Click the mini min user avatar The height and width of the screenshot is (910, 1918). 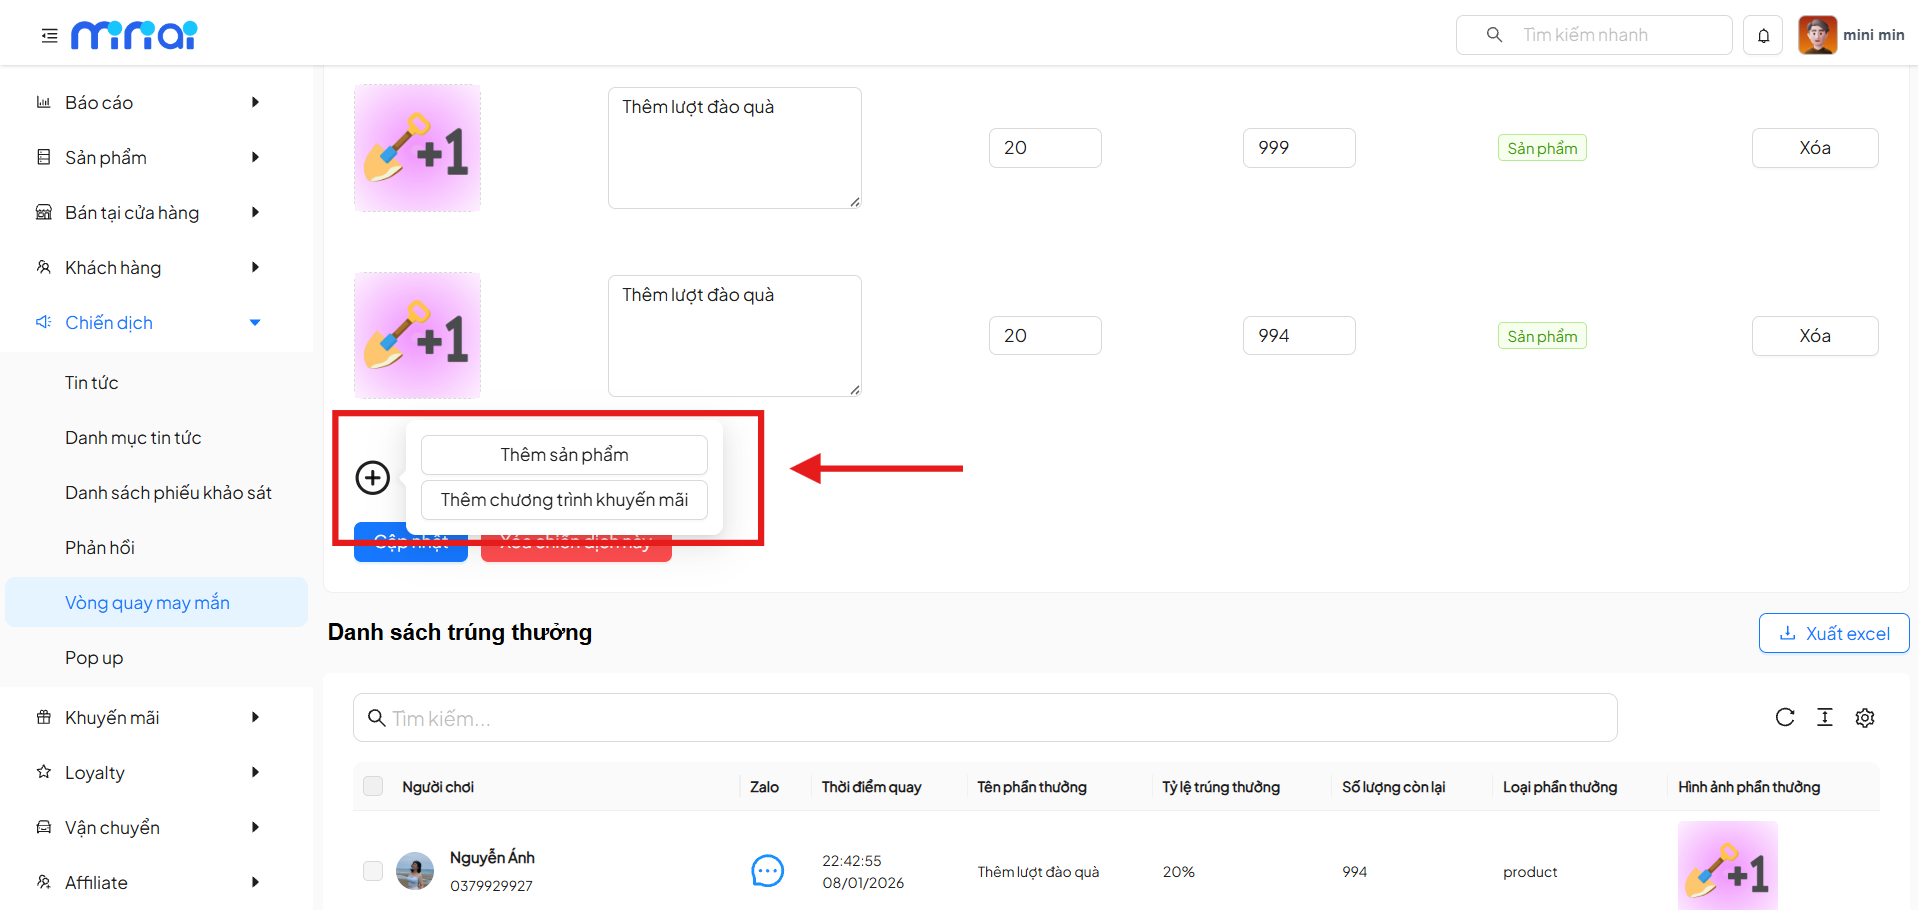[1817, 35]
